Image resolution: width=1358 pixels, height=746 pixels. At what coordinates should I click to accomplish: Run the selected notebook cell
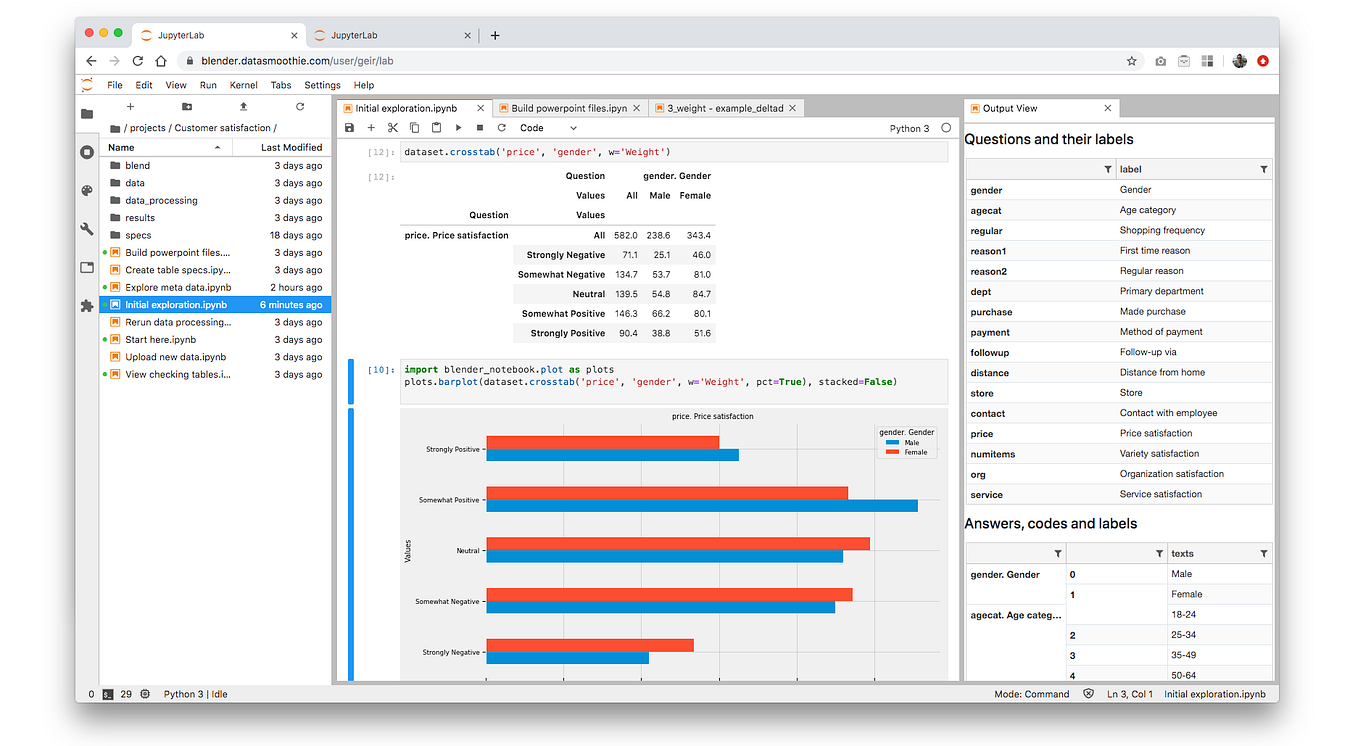458,128
